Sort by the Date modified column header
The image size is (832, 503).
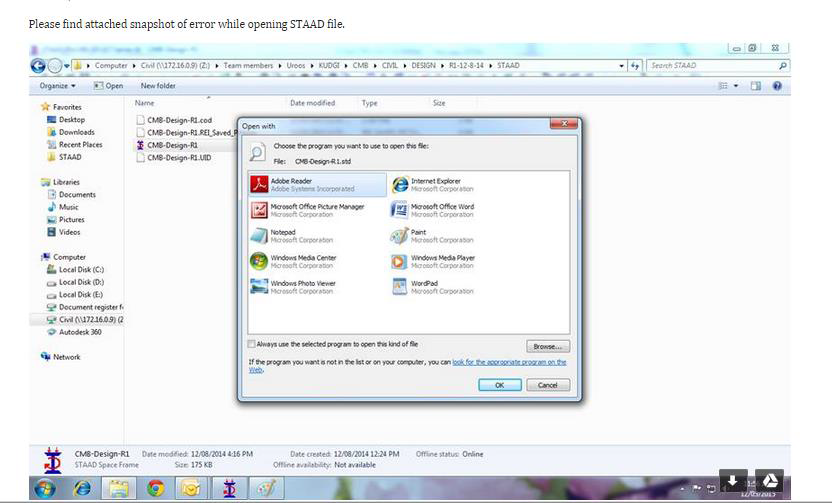click(313, 103)
